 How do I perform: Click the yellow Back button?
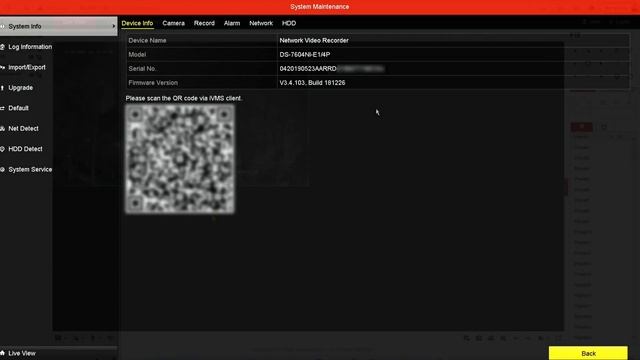coord(588,353)
